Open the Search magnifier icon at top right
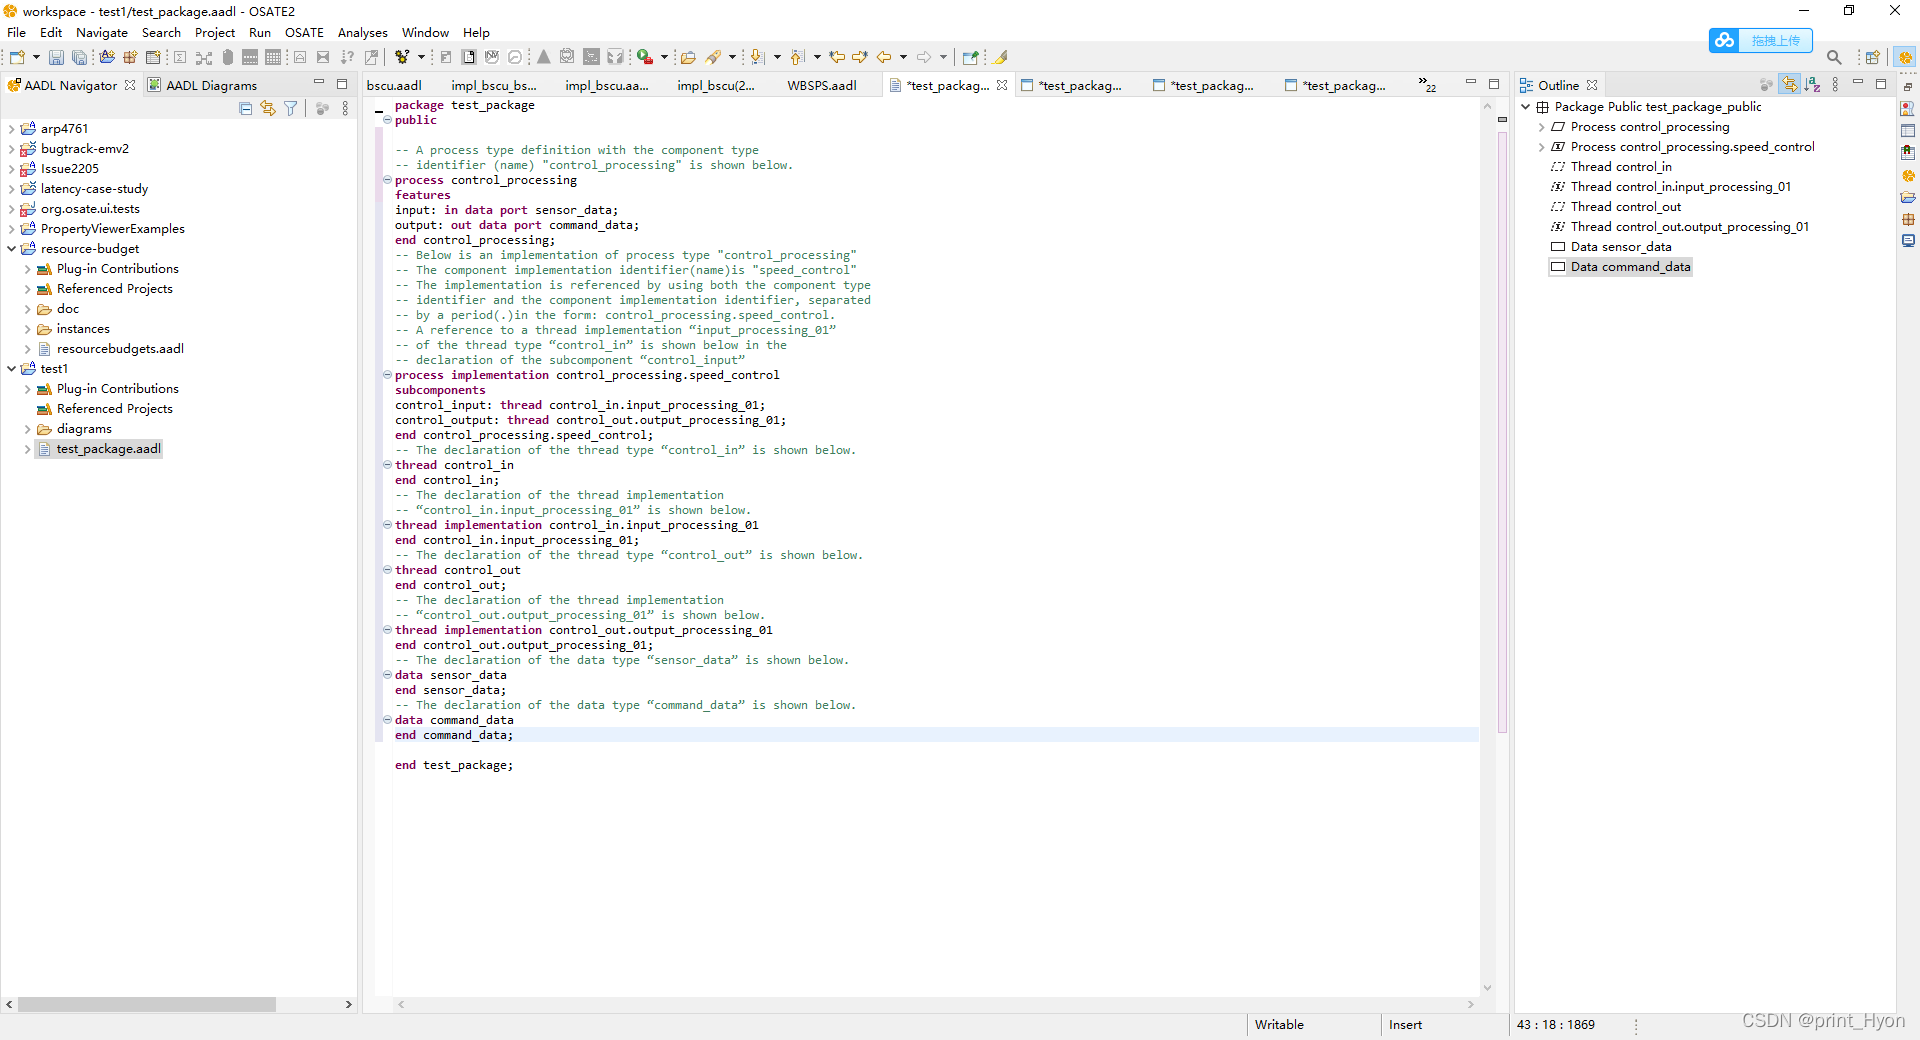 point(1834,58)
